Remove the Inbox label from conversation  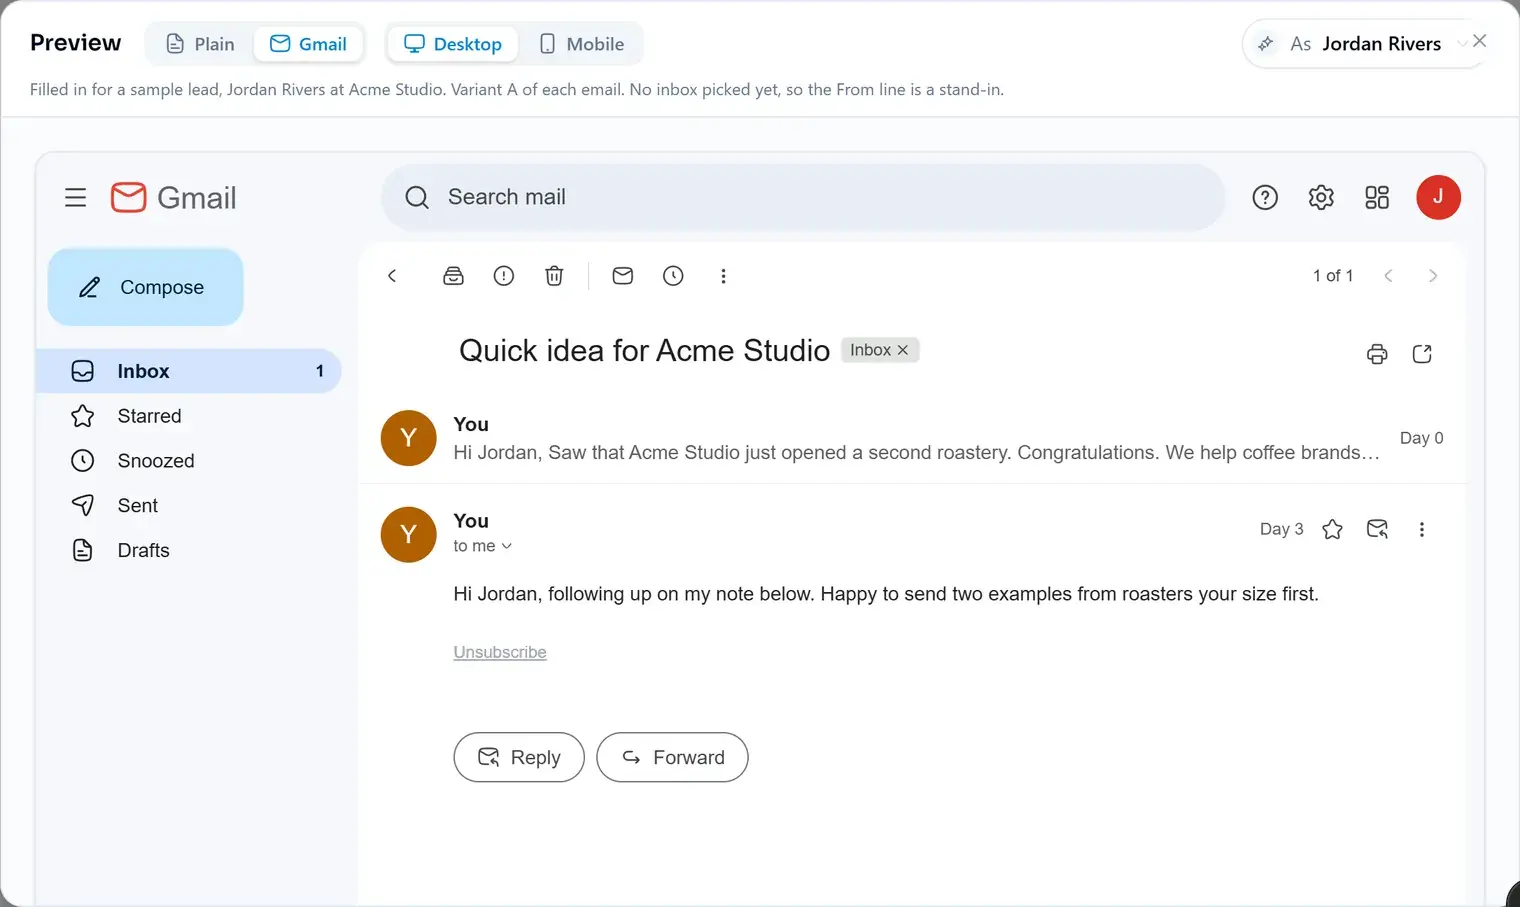point(903,350)
